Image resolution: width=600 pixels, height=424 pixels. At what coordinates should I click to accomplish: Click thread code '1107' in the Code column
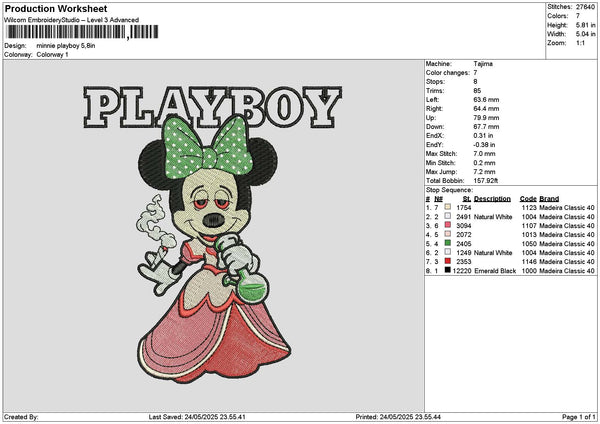529,225
